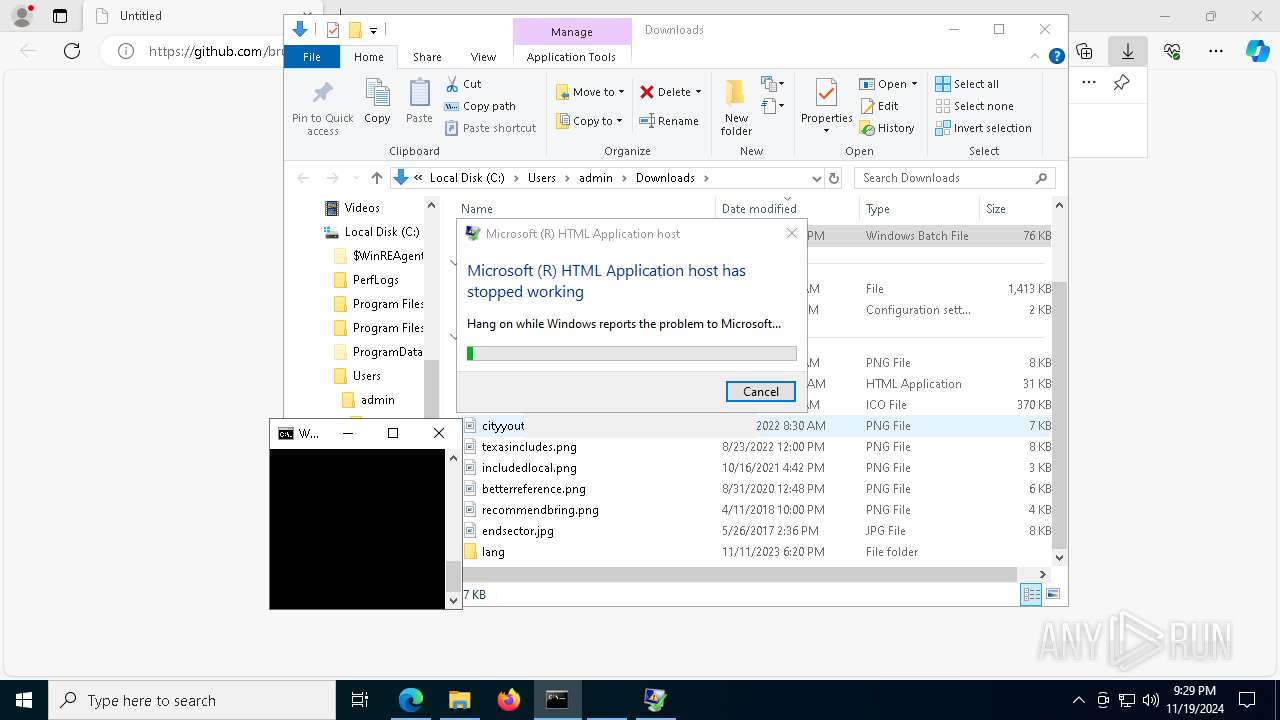
Task: Sort by Size column header
Action: coord(1015,209)
